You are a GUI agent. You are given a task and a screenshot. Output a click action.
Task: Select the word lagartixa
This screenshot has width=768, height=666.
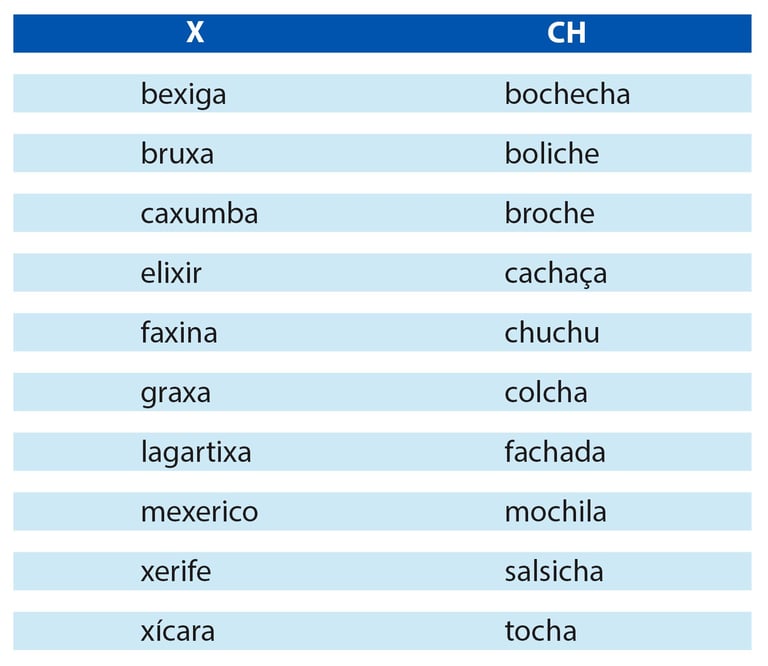tap(196, 452)
